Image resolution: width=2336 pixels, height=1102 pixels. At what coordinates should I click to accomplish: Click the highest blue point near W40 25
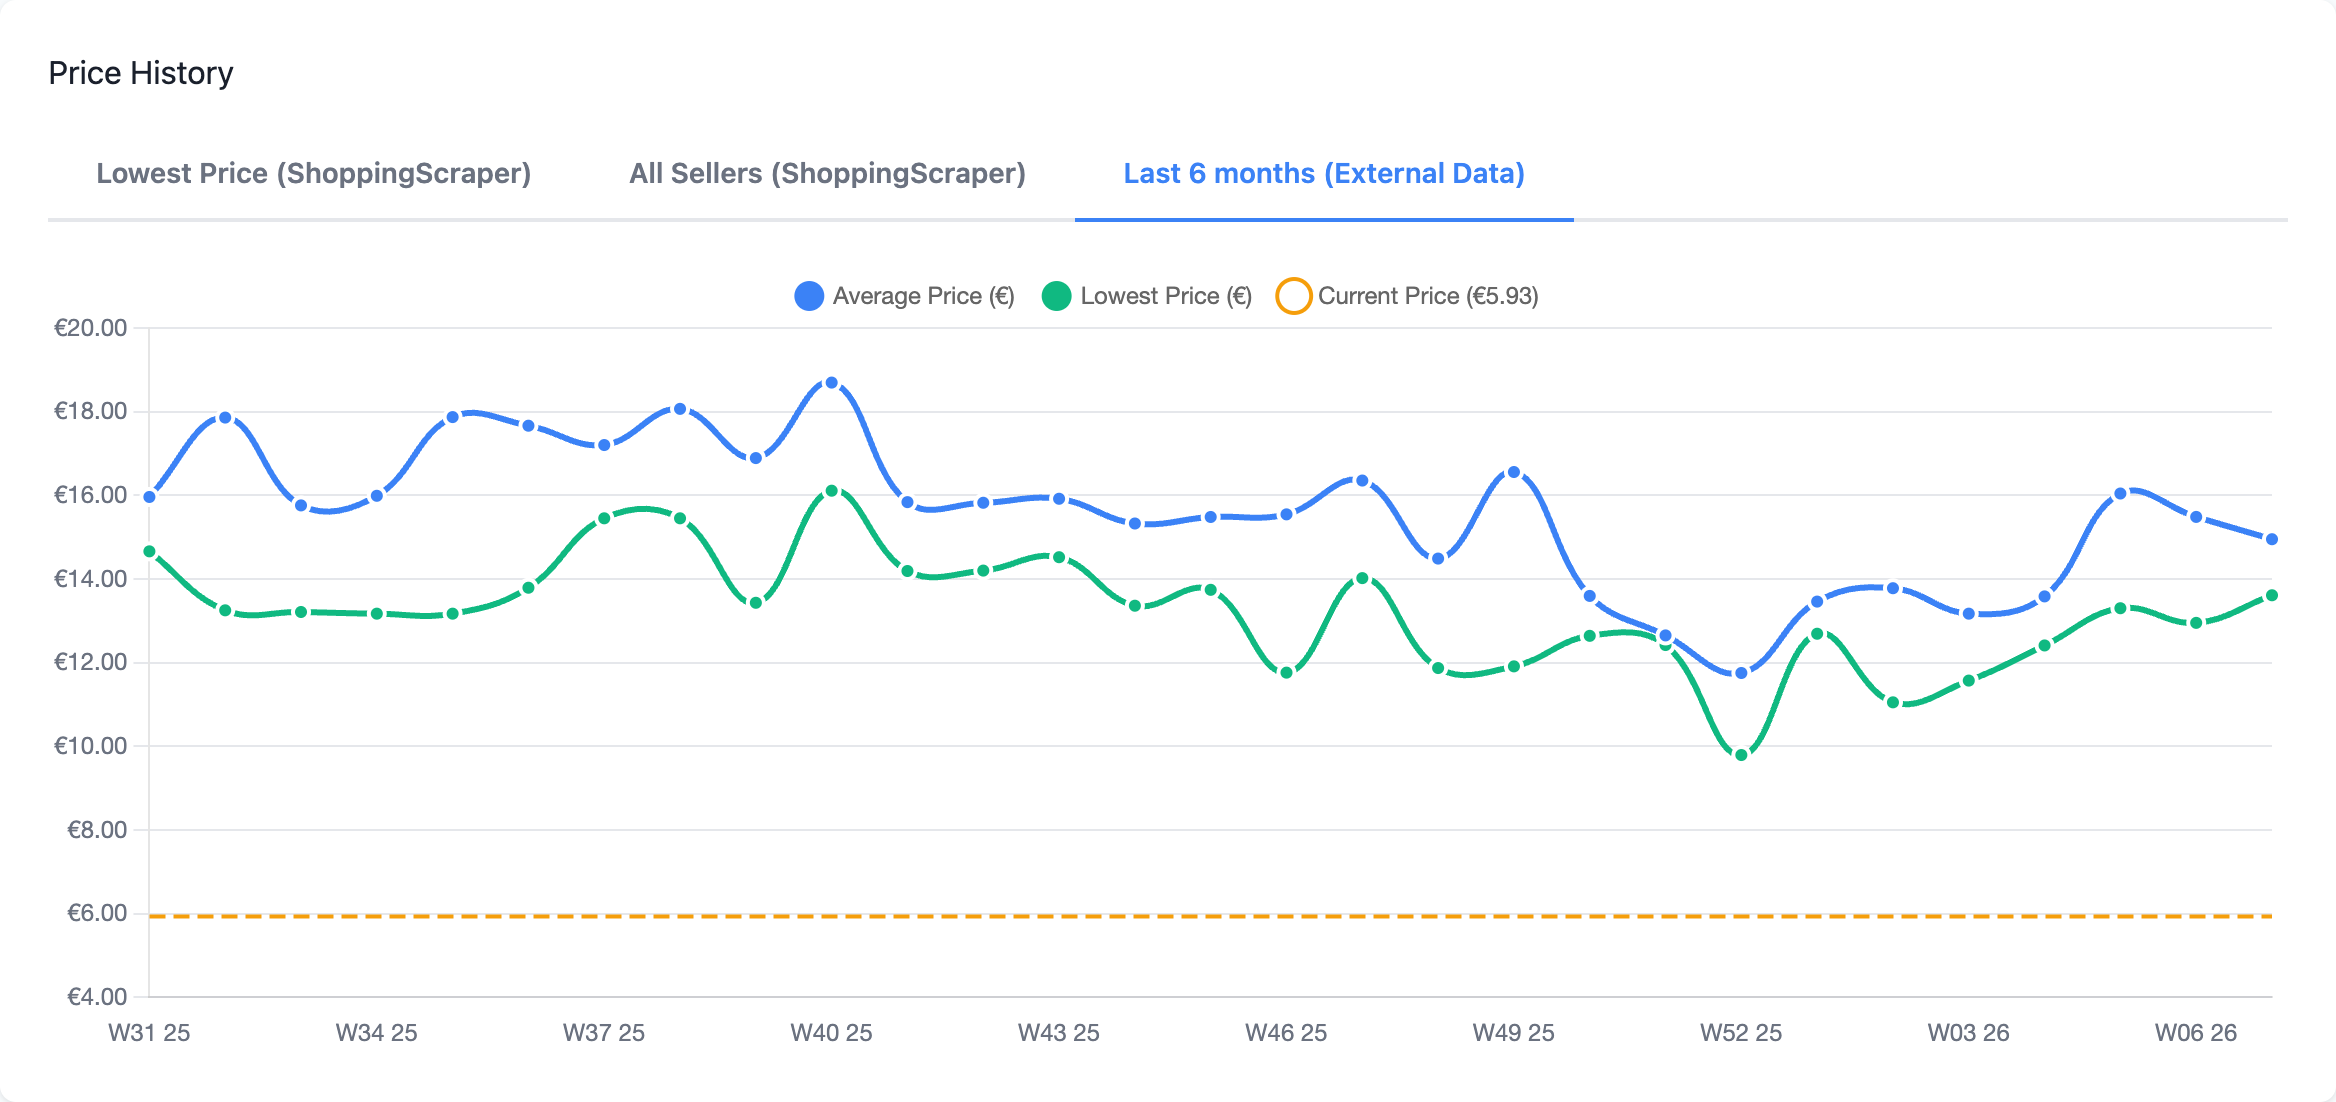831,382
